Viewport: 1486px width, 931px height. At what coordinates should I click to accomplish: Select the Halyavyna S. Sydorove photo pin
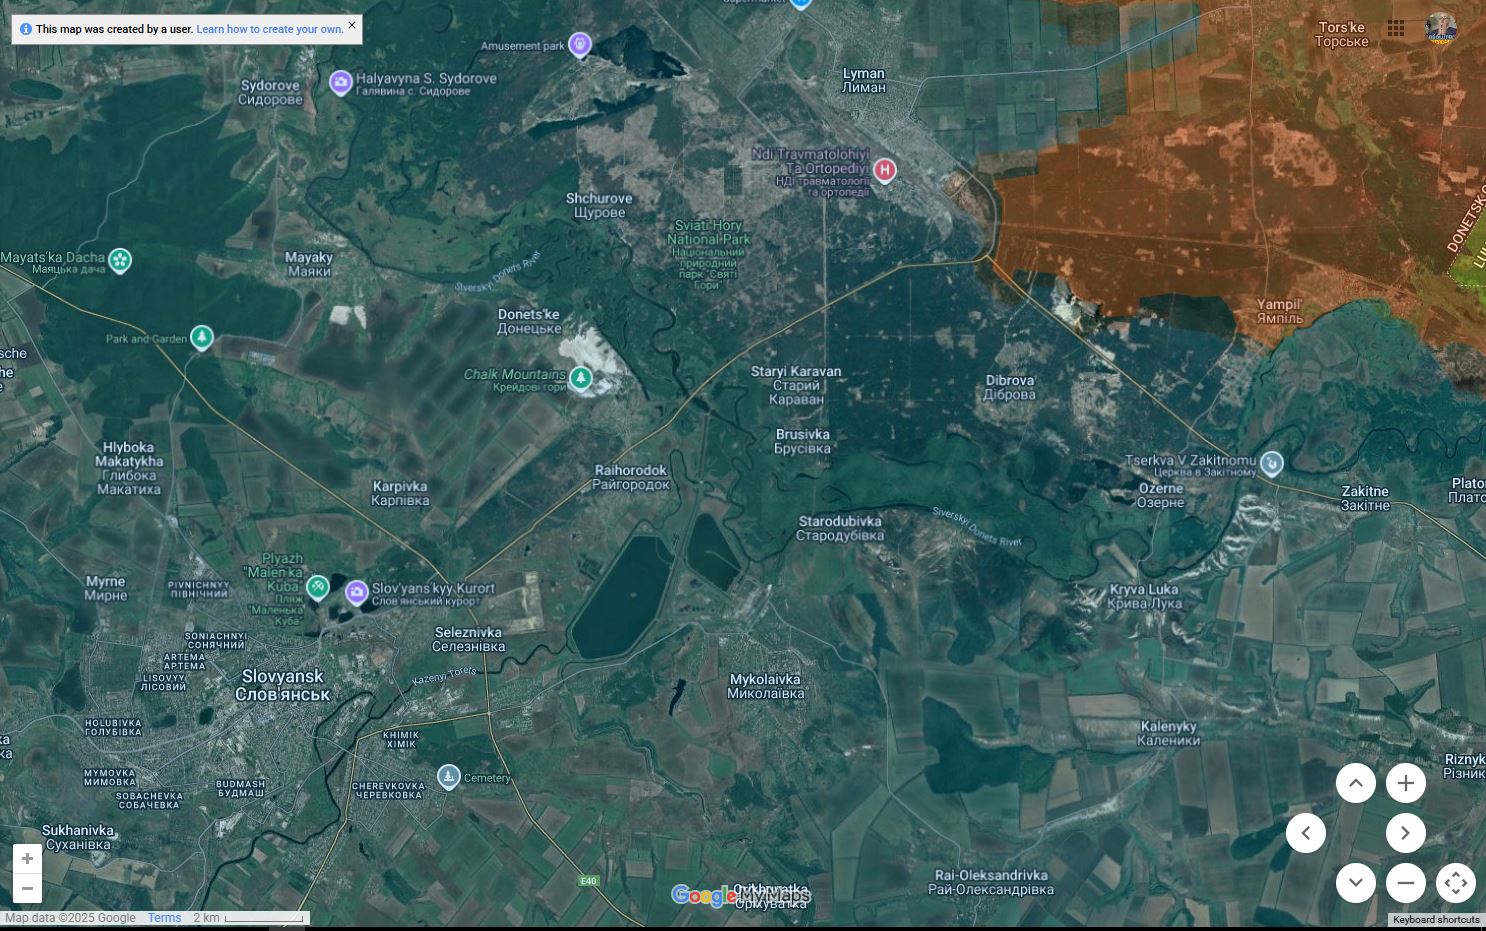click(x=341, y=82)
